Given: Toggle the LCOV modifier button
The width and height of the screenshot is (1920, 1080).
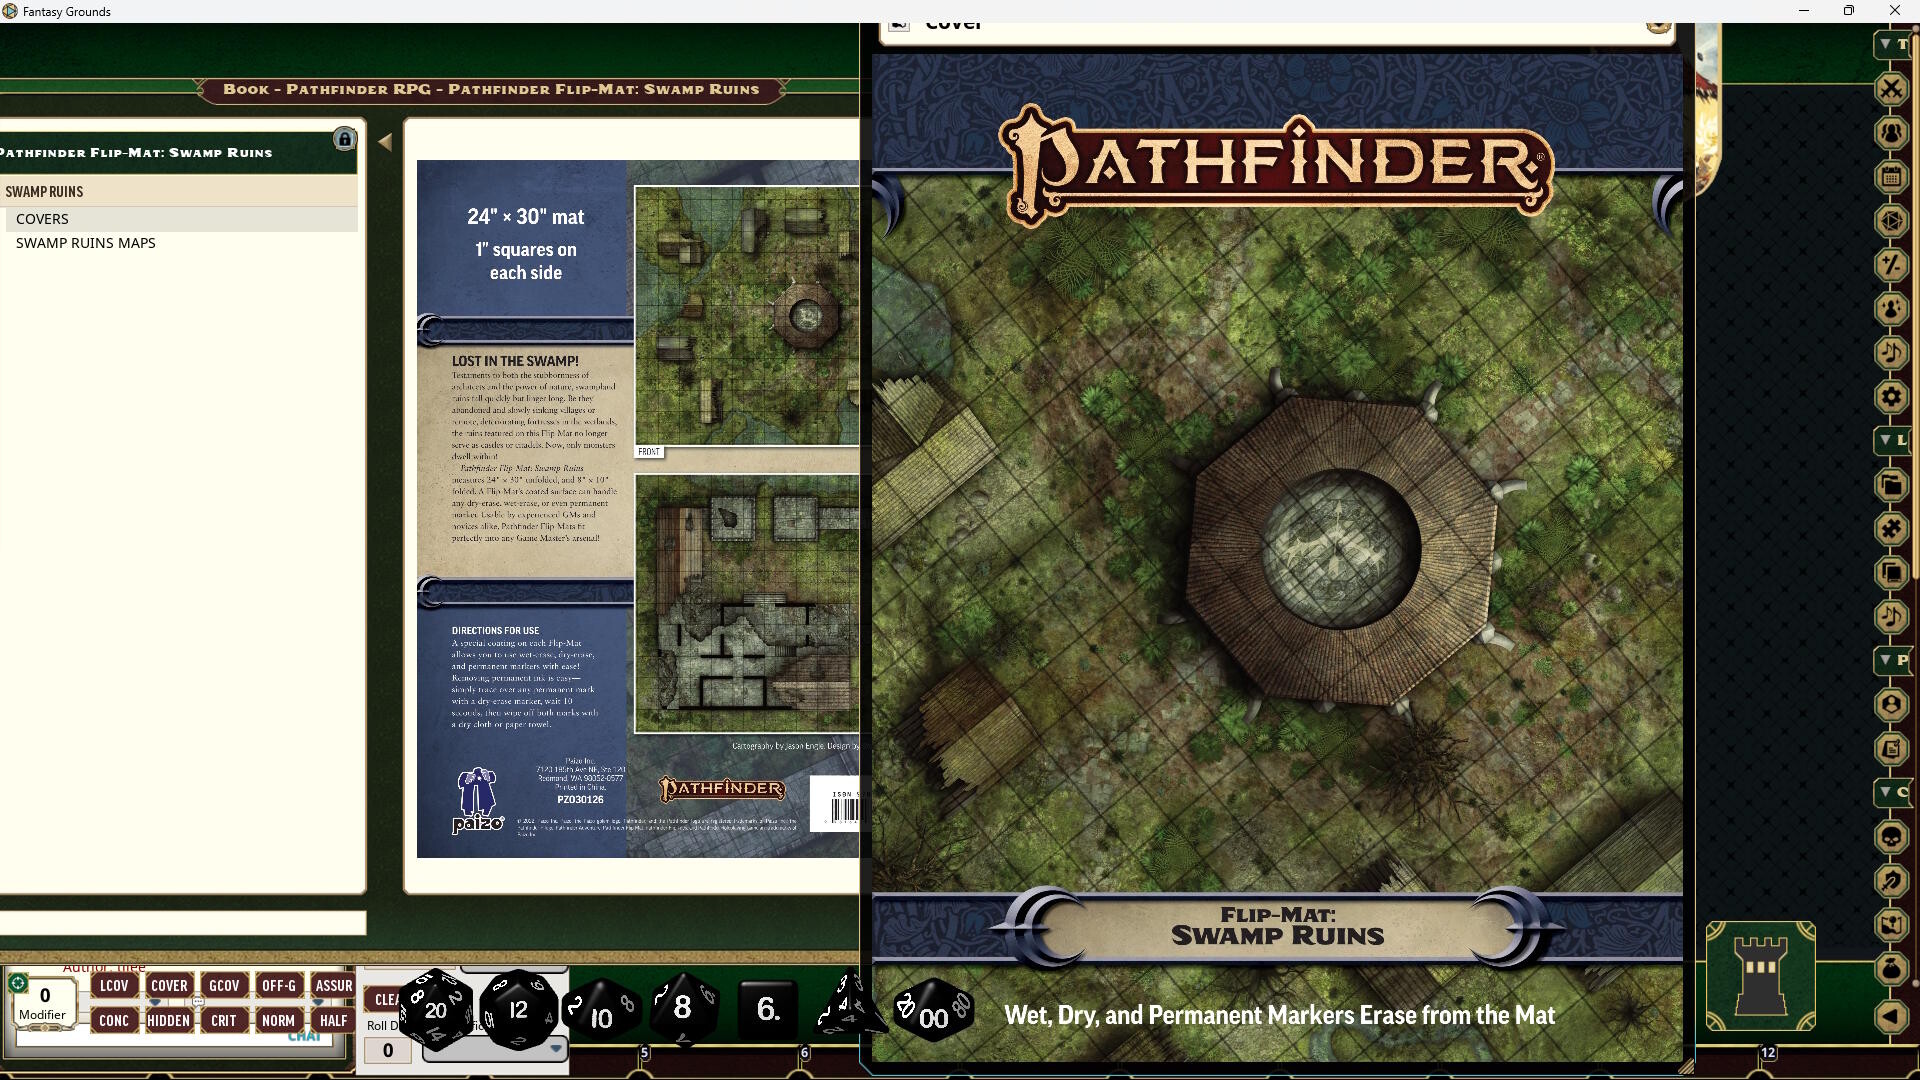Looking at the screenshot, I should coord(114,986).
